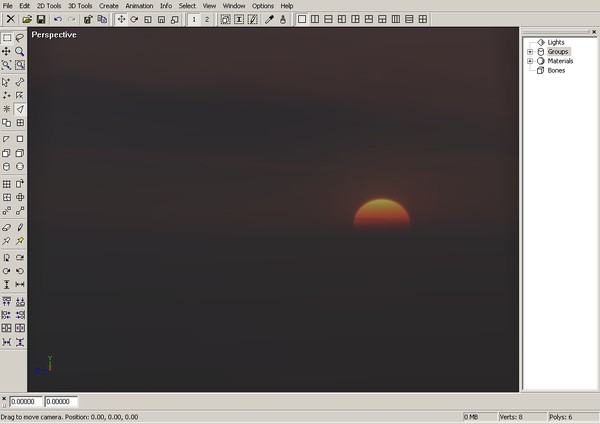600x424 pixels.
Task: Click the Delete (X) icon in top toolbar
Action: click(x=11, y=19)
